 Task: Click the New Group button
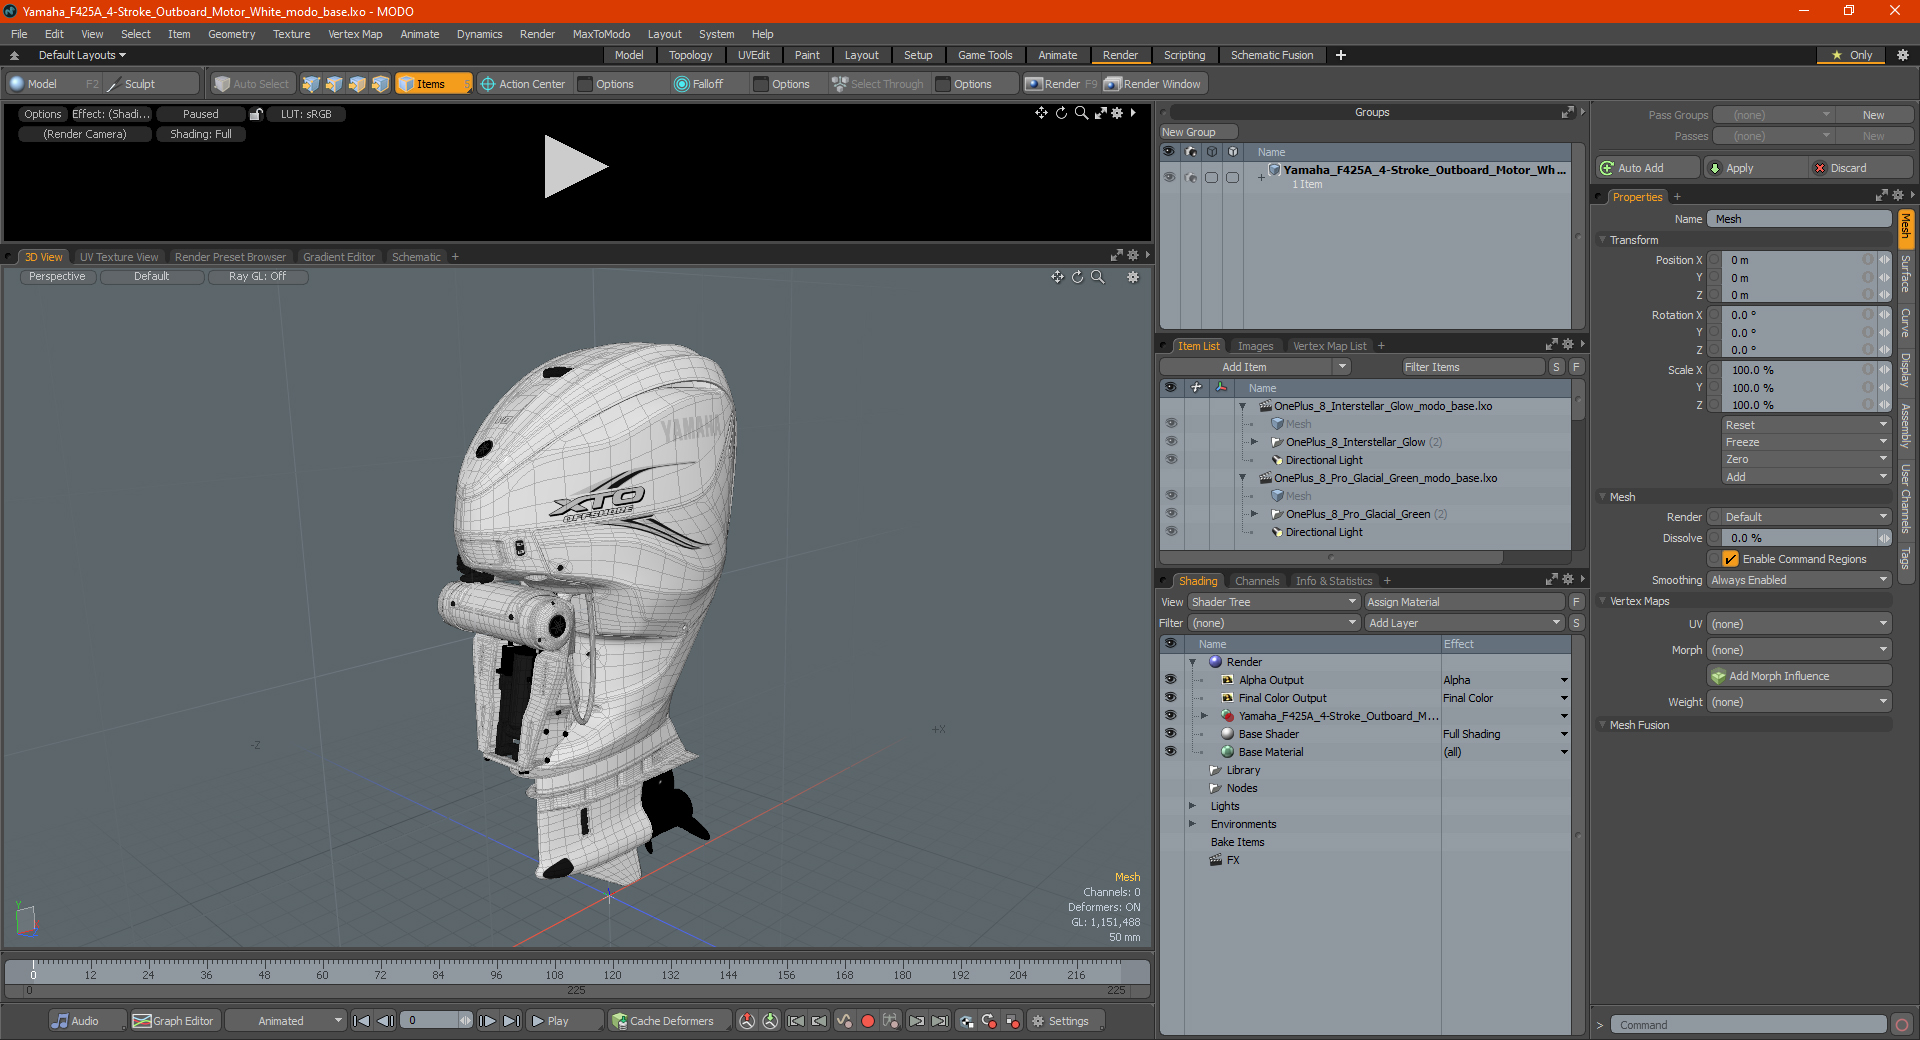tap(1198, 132)
